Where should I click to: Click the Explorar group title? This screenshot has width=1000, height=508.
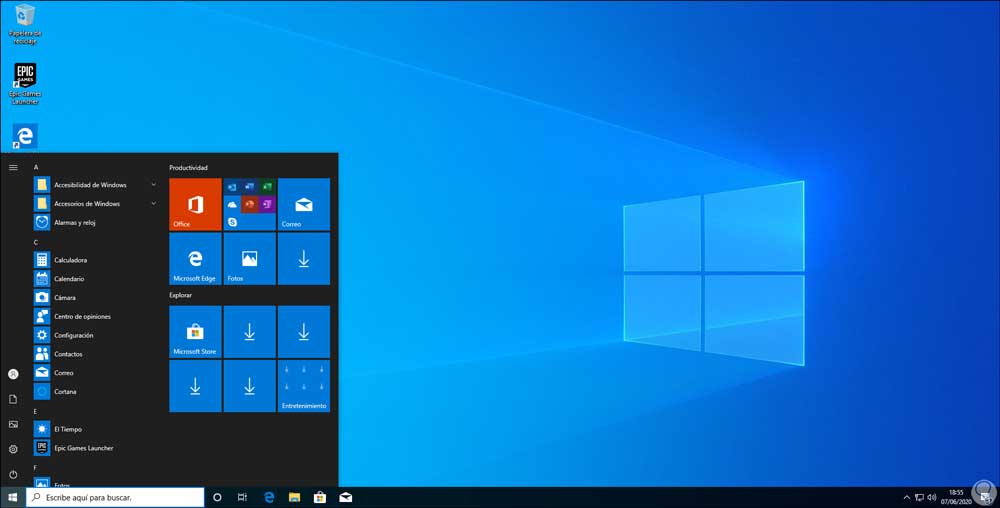(180, 295)
